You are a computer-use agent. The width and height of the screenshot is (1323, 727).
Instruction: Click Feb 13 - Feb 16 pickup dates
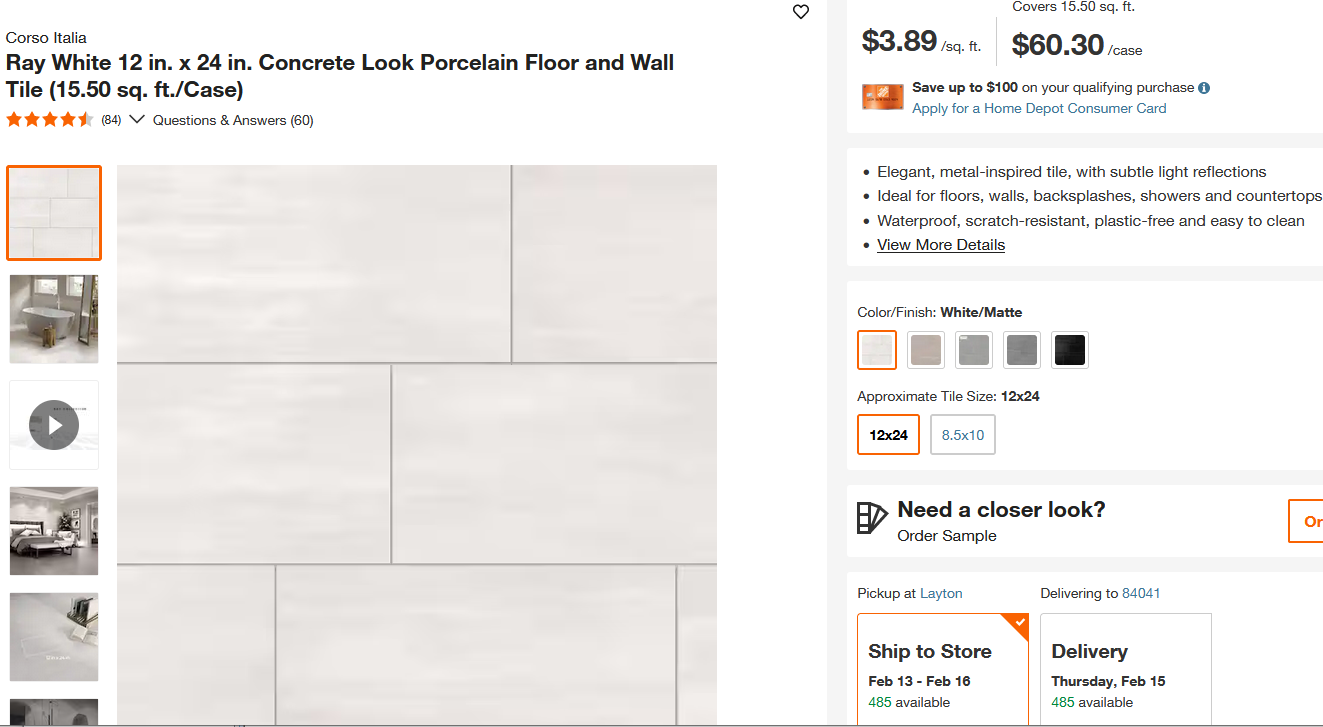coord(919,681)
